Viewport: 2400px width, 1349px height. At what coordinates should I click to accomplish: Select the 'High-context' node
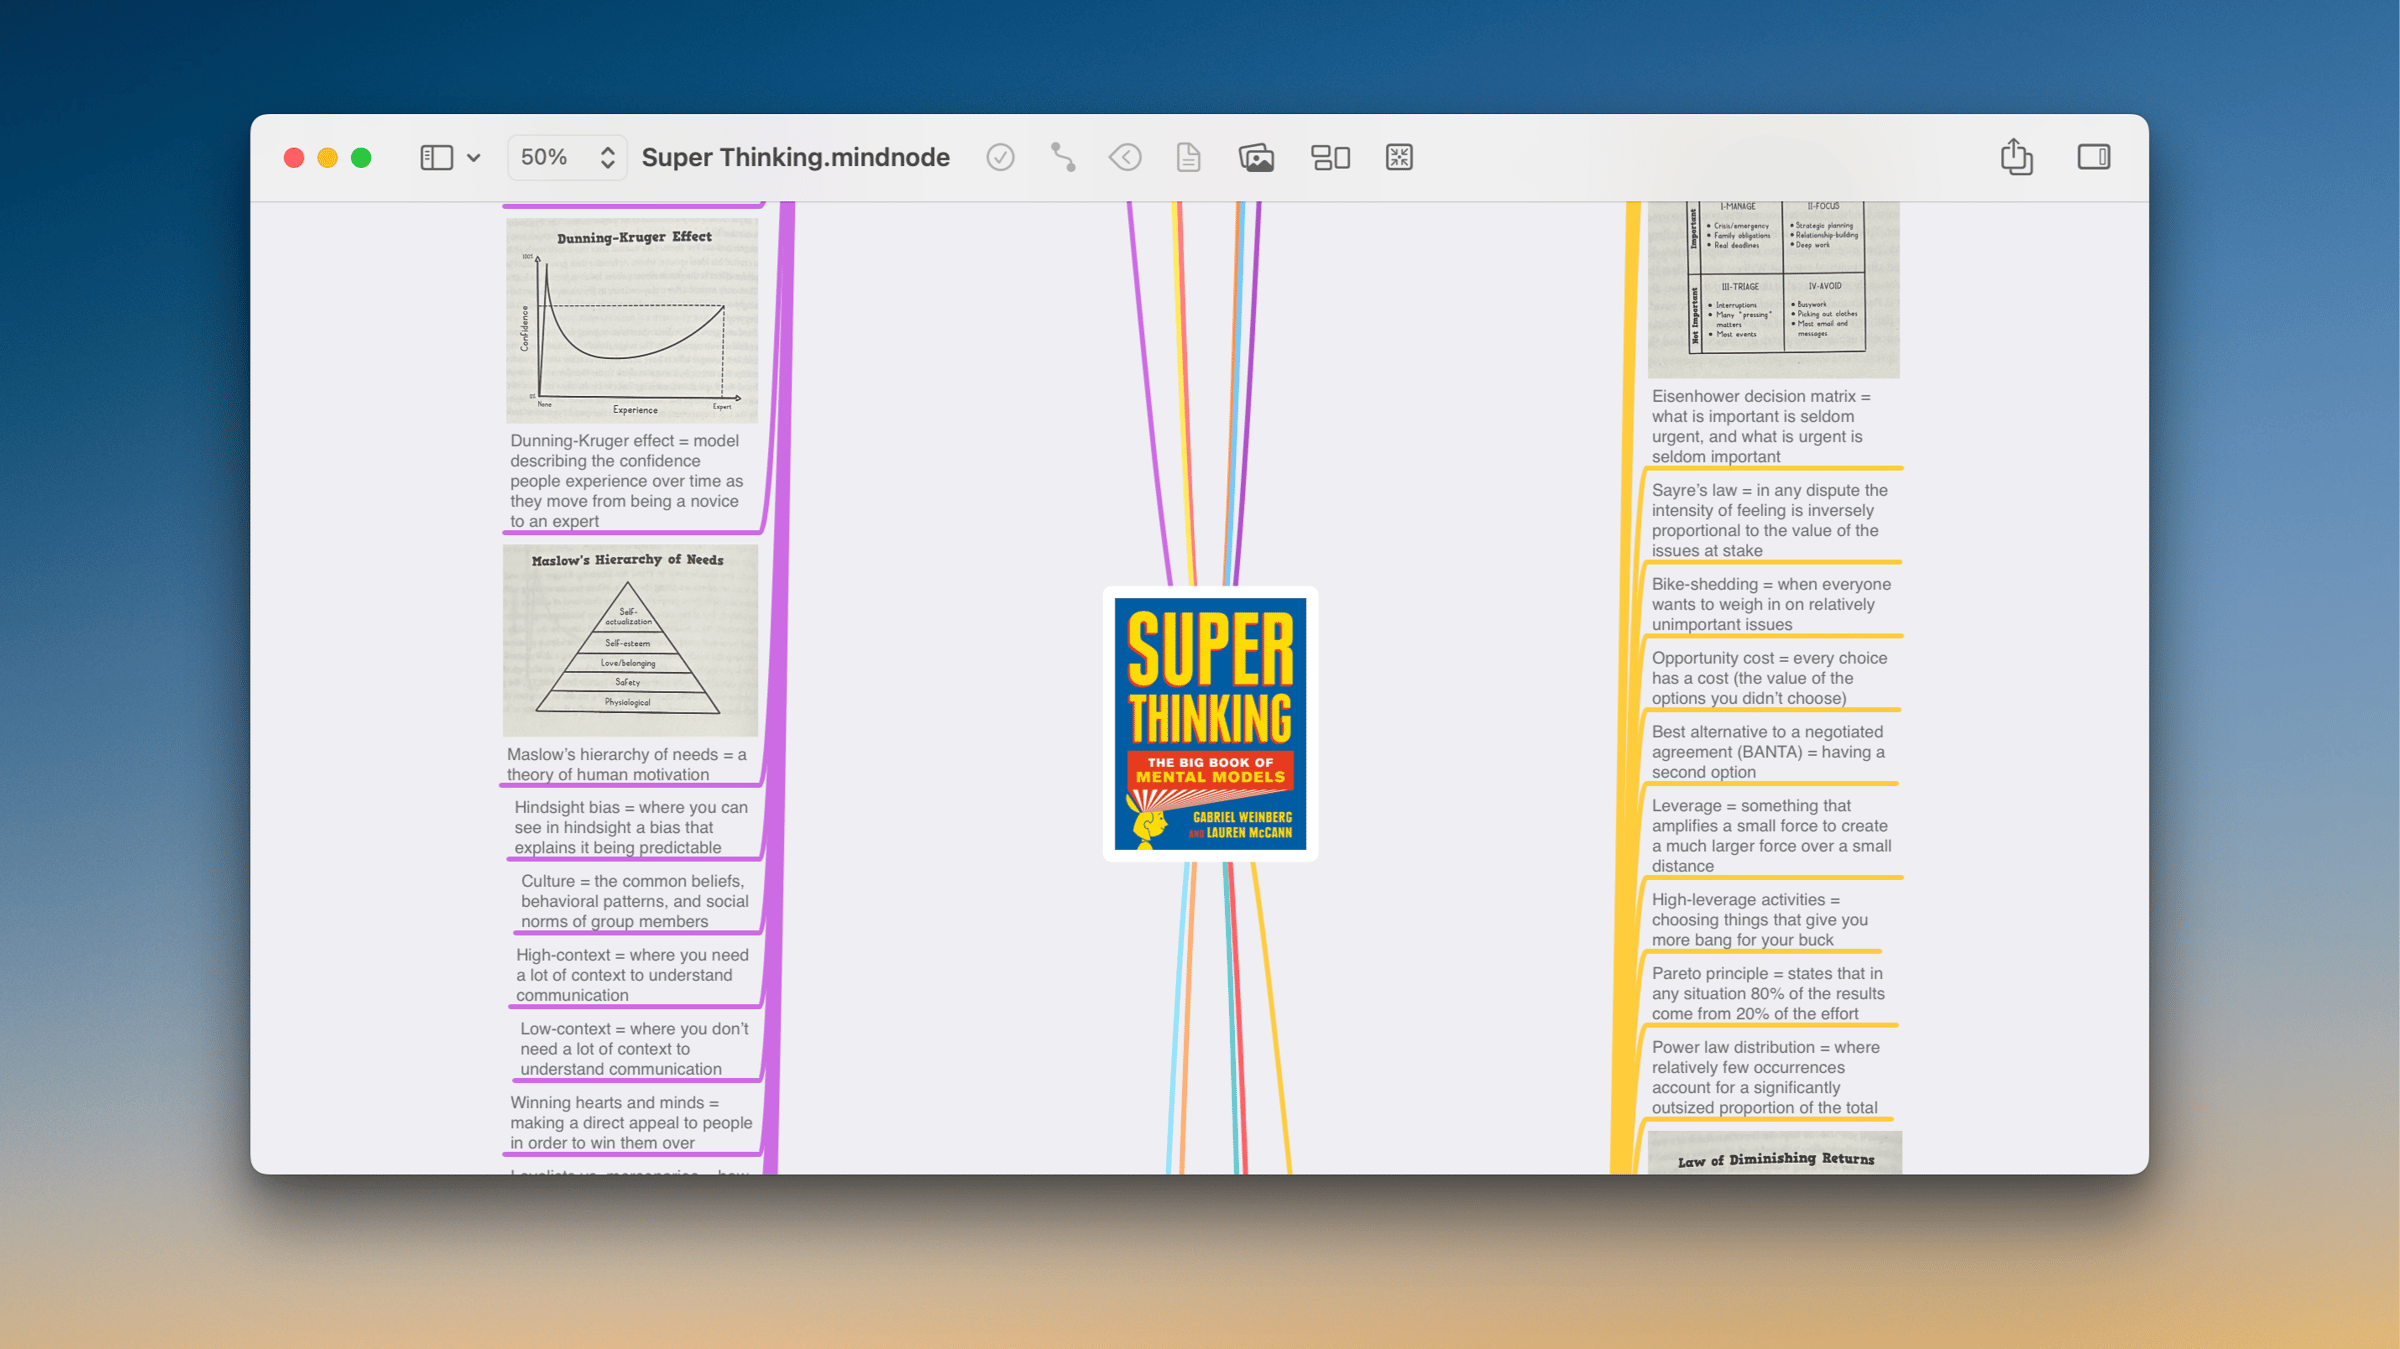pos(632,975)
